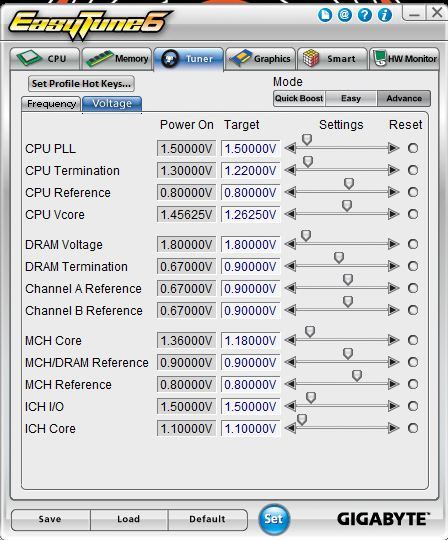The width and height of the screenshot is (448, 540).
Task: Choose Advance mode
Action: [404, 98]
